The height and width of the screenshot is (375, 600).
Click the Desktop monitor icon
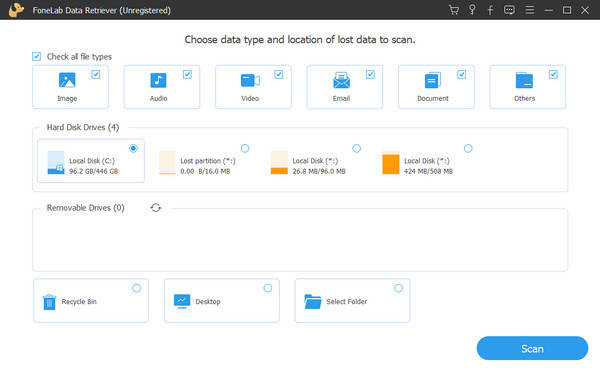(x=182, y=302)
